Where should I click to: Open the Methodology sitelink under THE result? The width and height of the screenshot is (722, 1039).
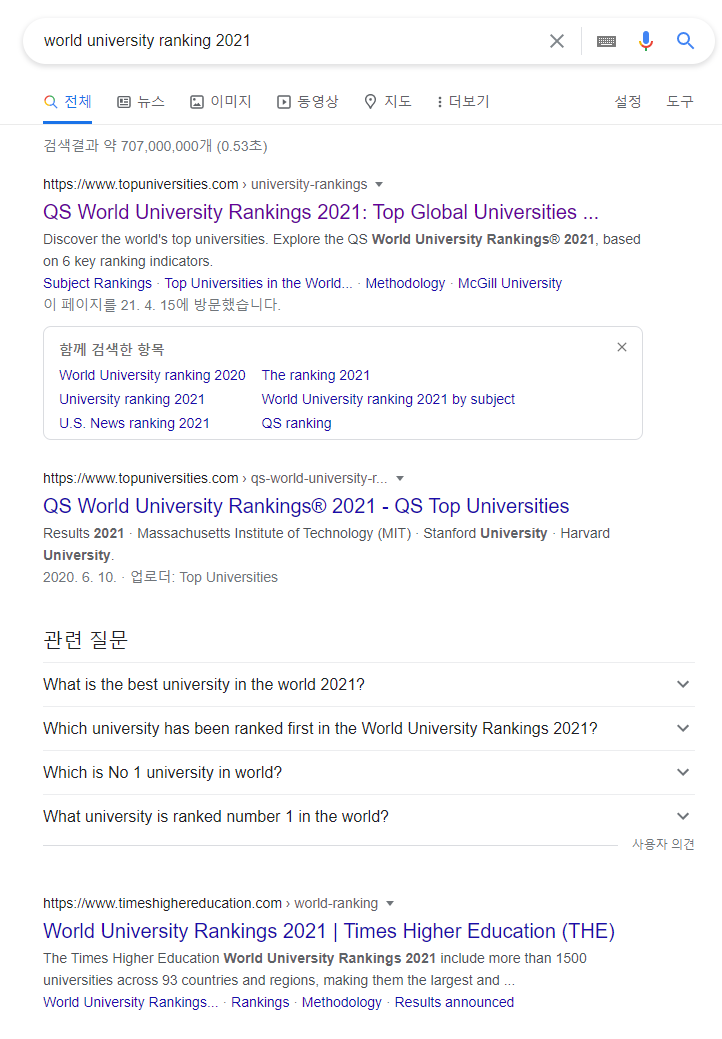tap(342, 1003)
